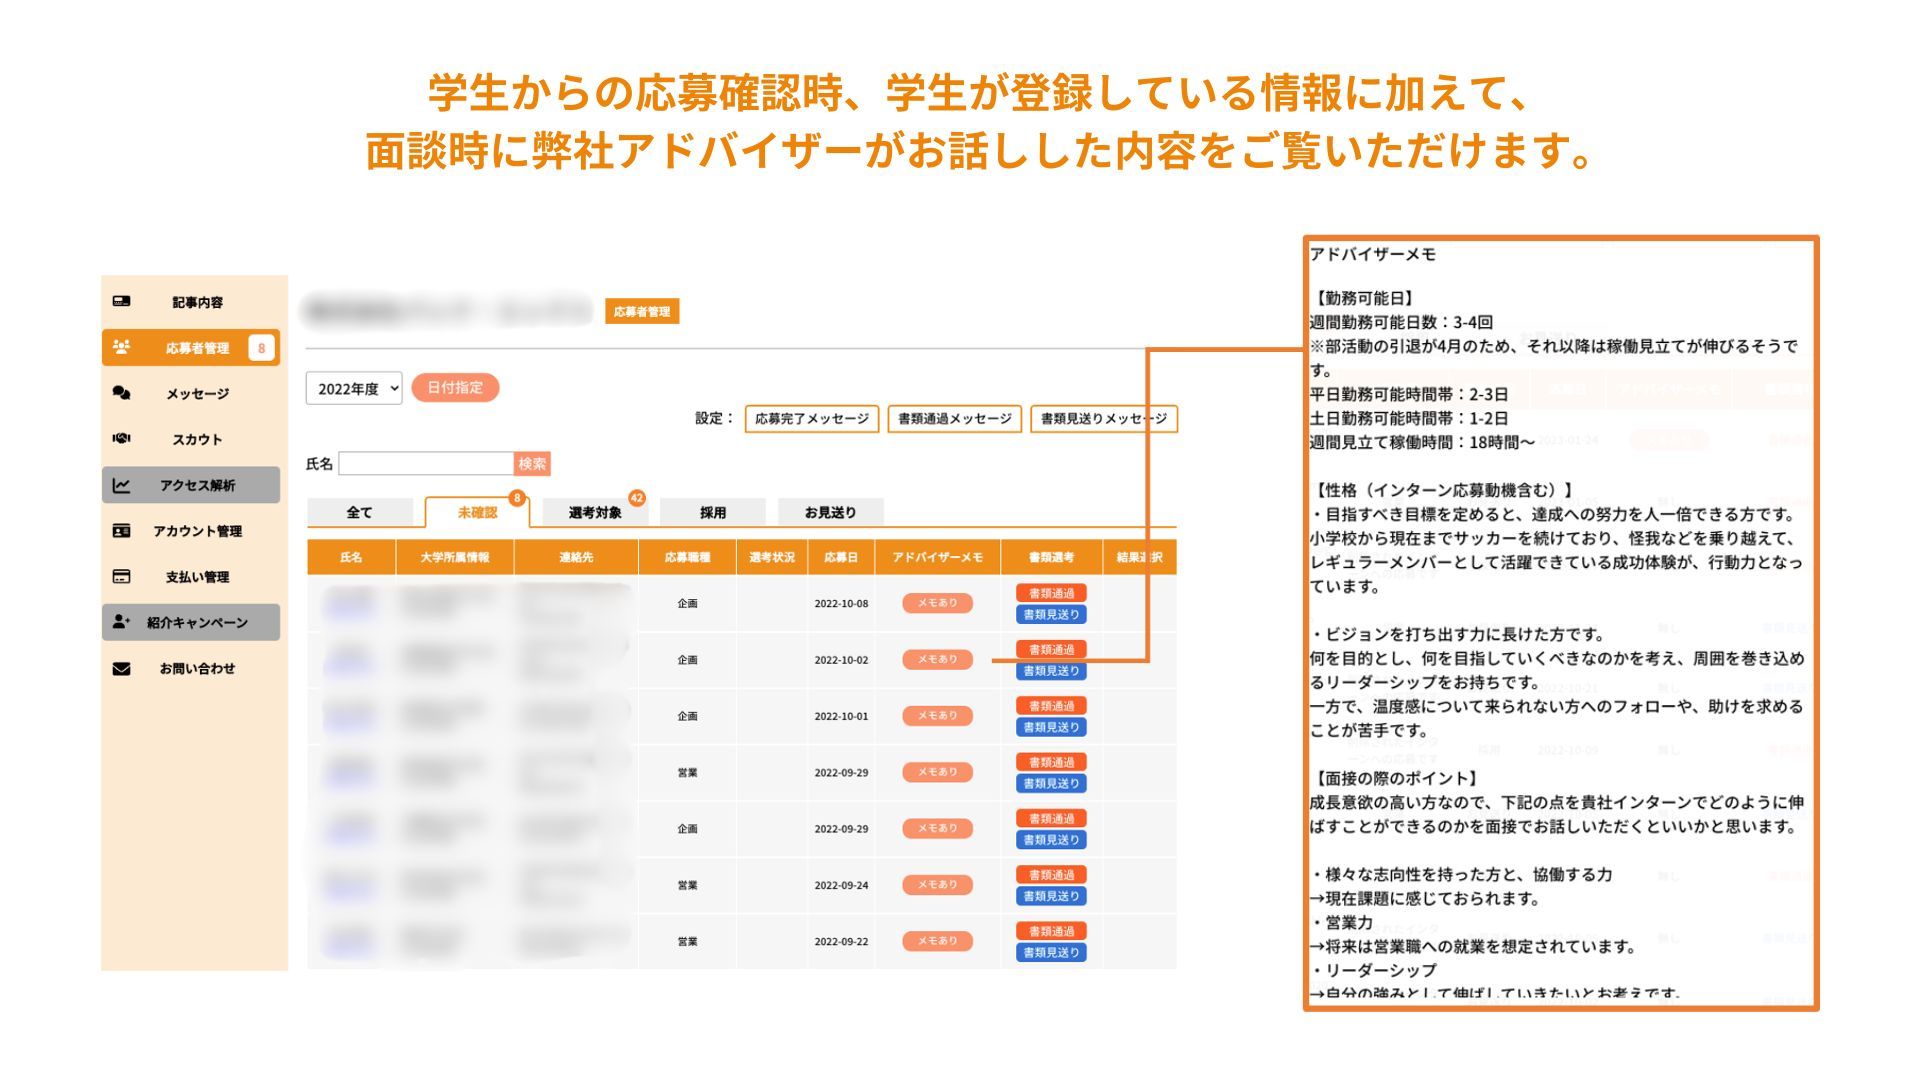Click the スカウト handshake icon
Viewport: 1920px width, 1080px height.
(x=121, y=438)
